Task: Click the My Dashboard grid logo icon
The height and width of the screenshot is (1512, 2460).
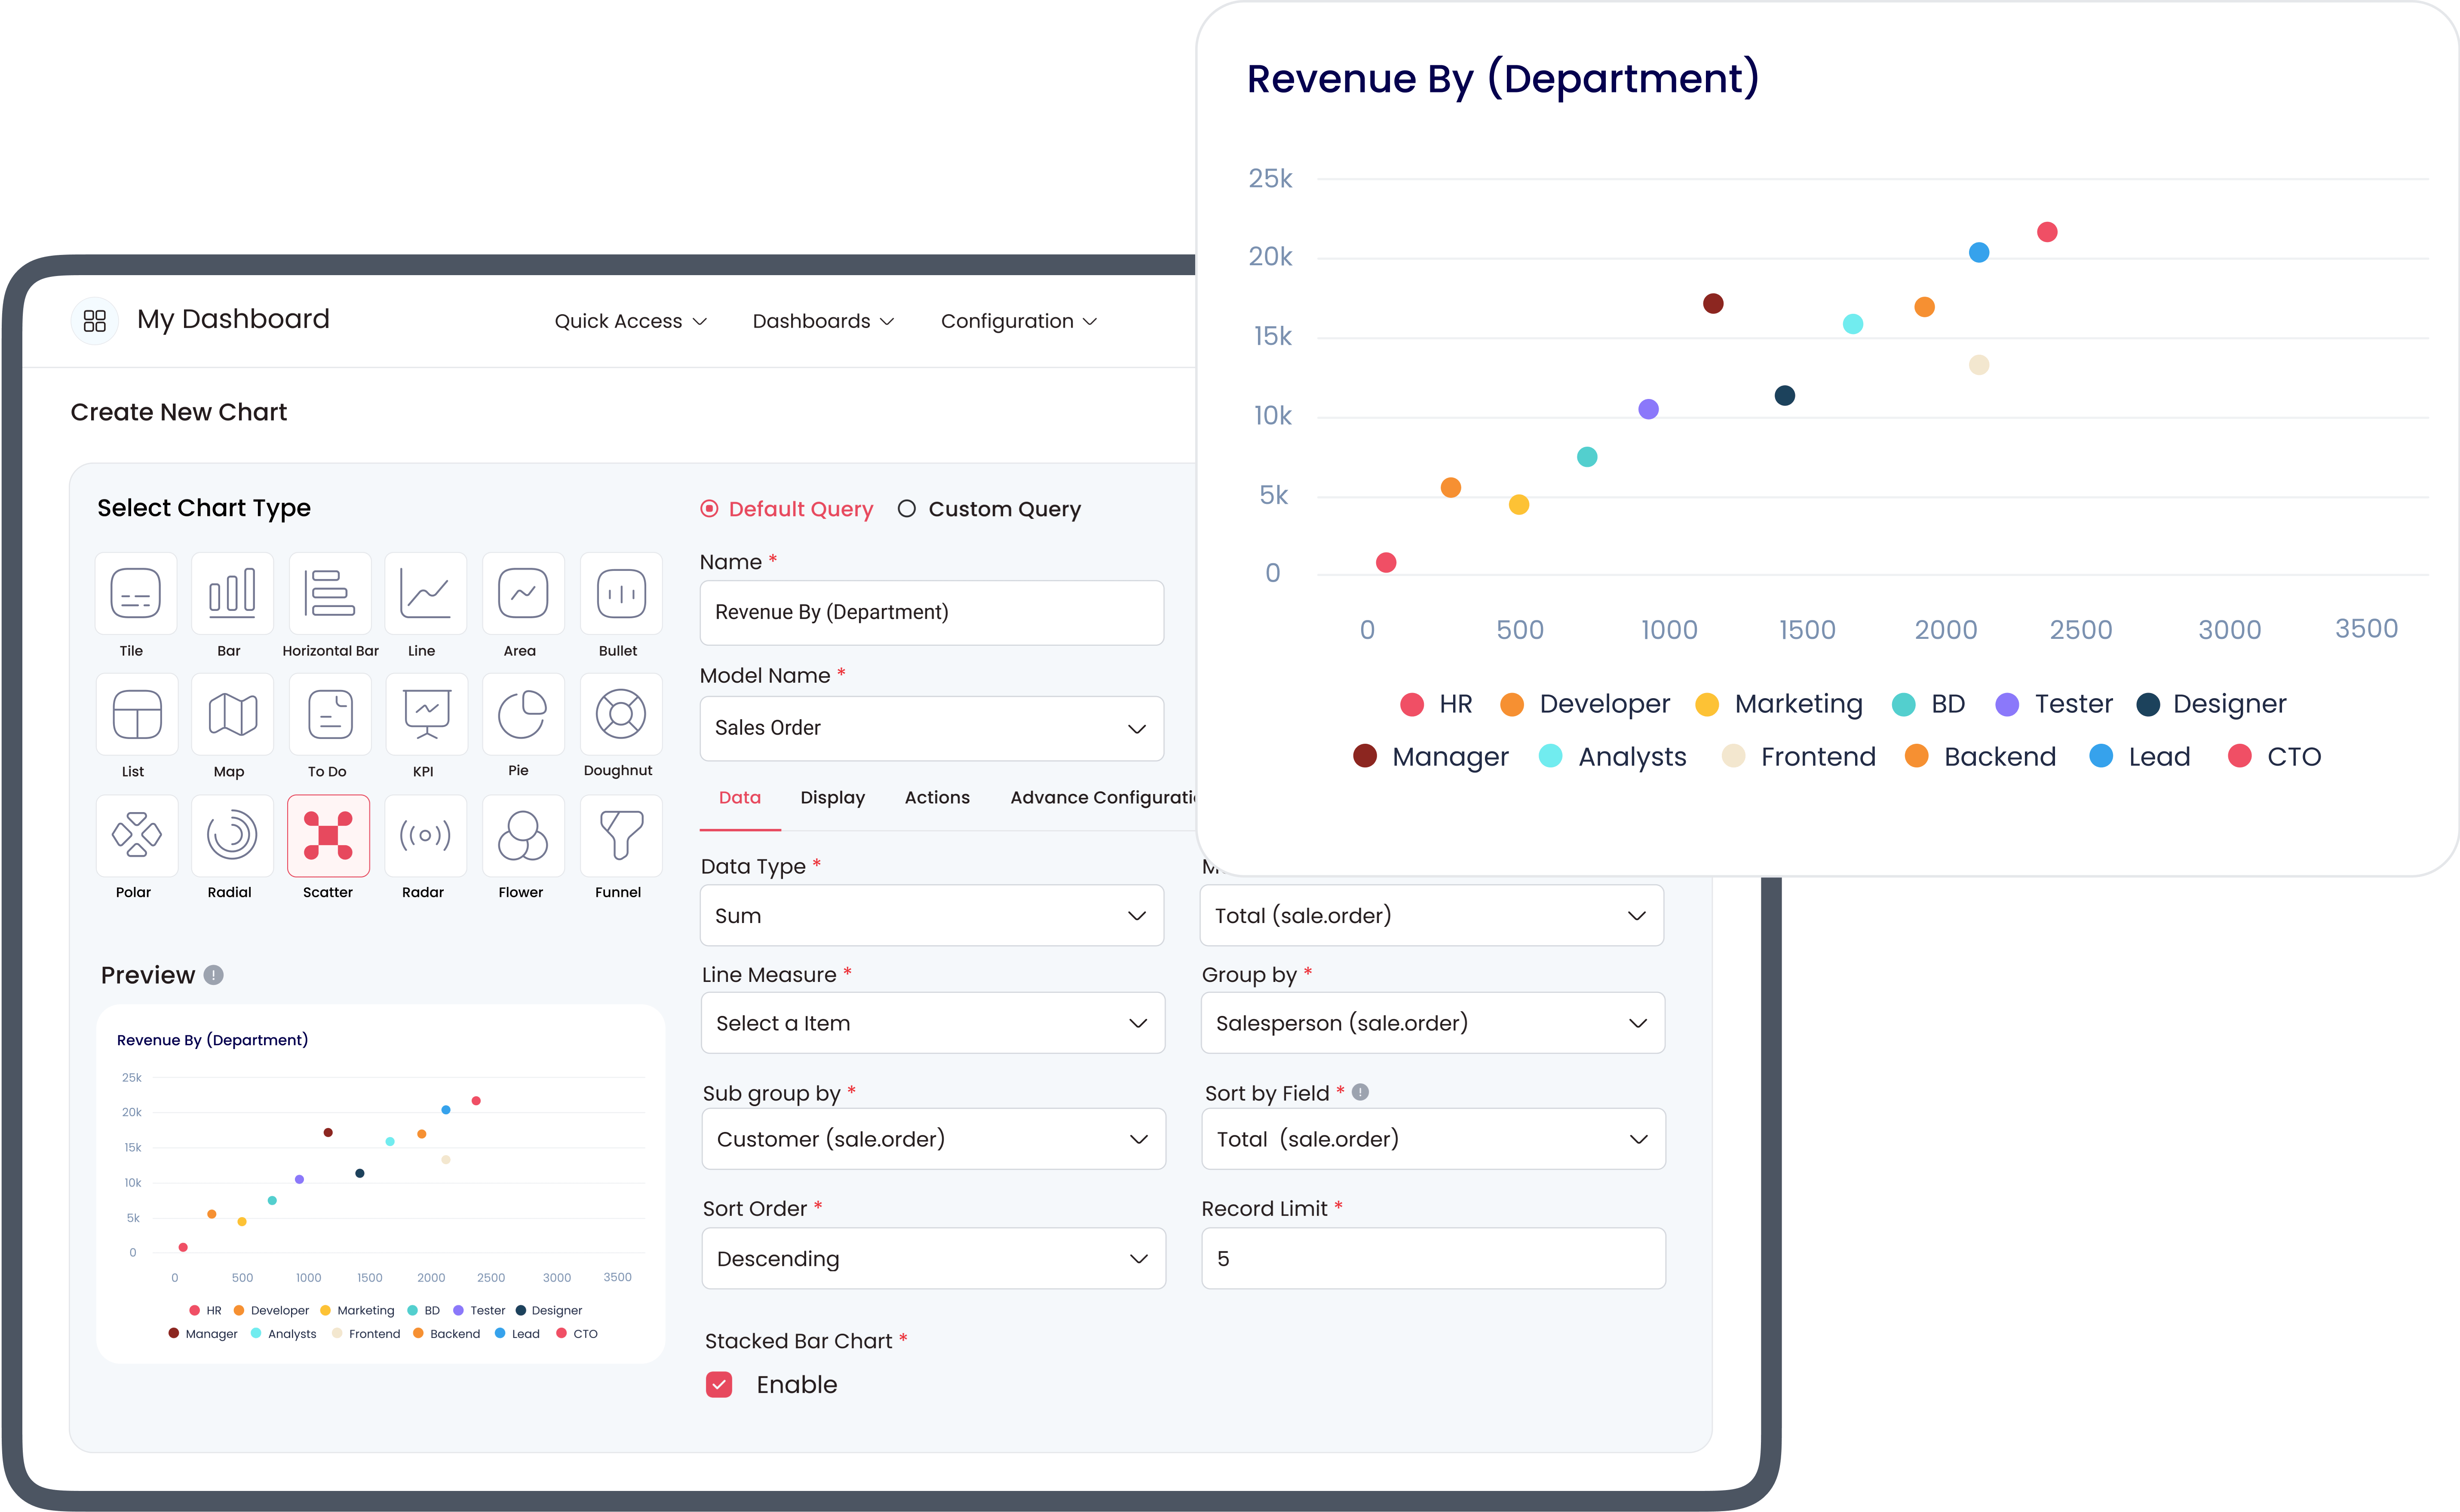Action: click(95, 321)
